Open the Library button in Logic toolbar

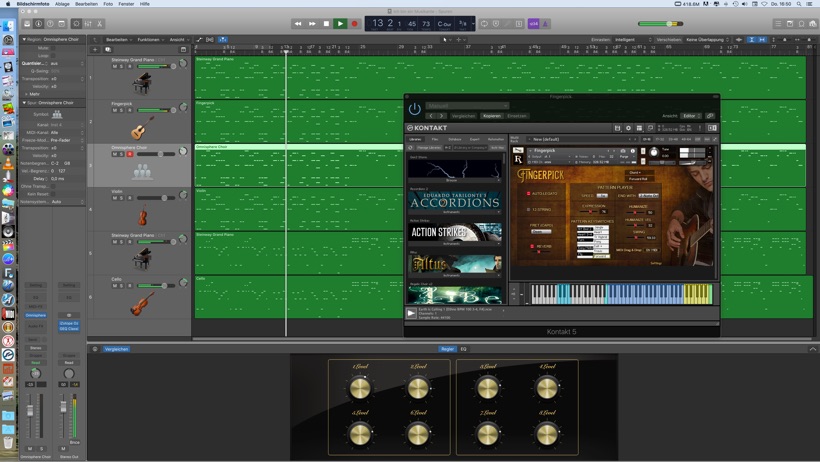point(27,24)
